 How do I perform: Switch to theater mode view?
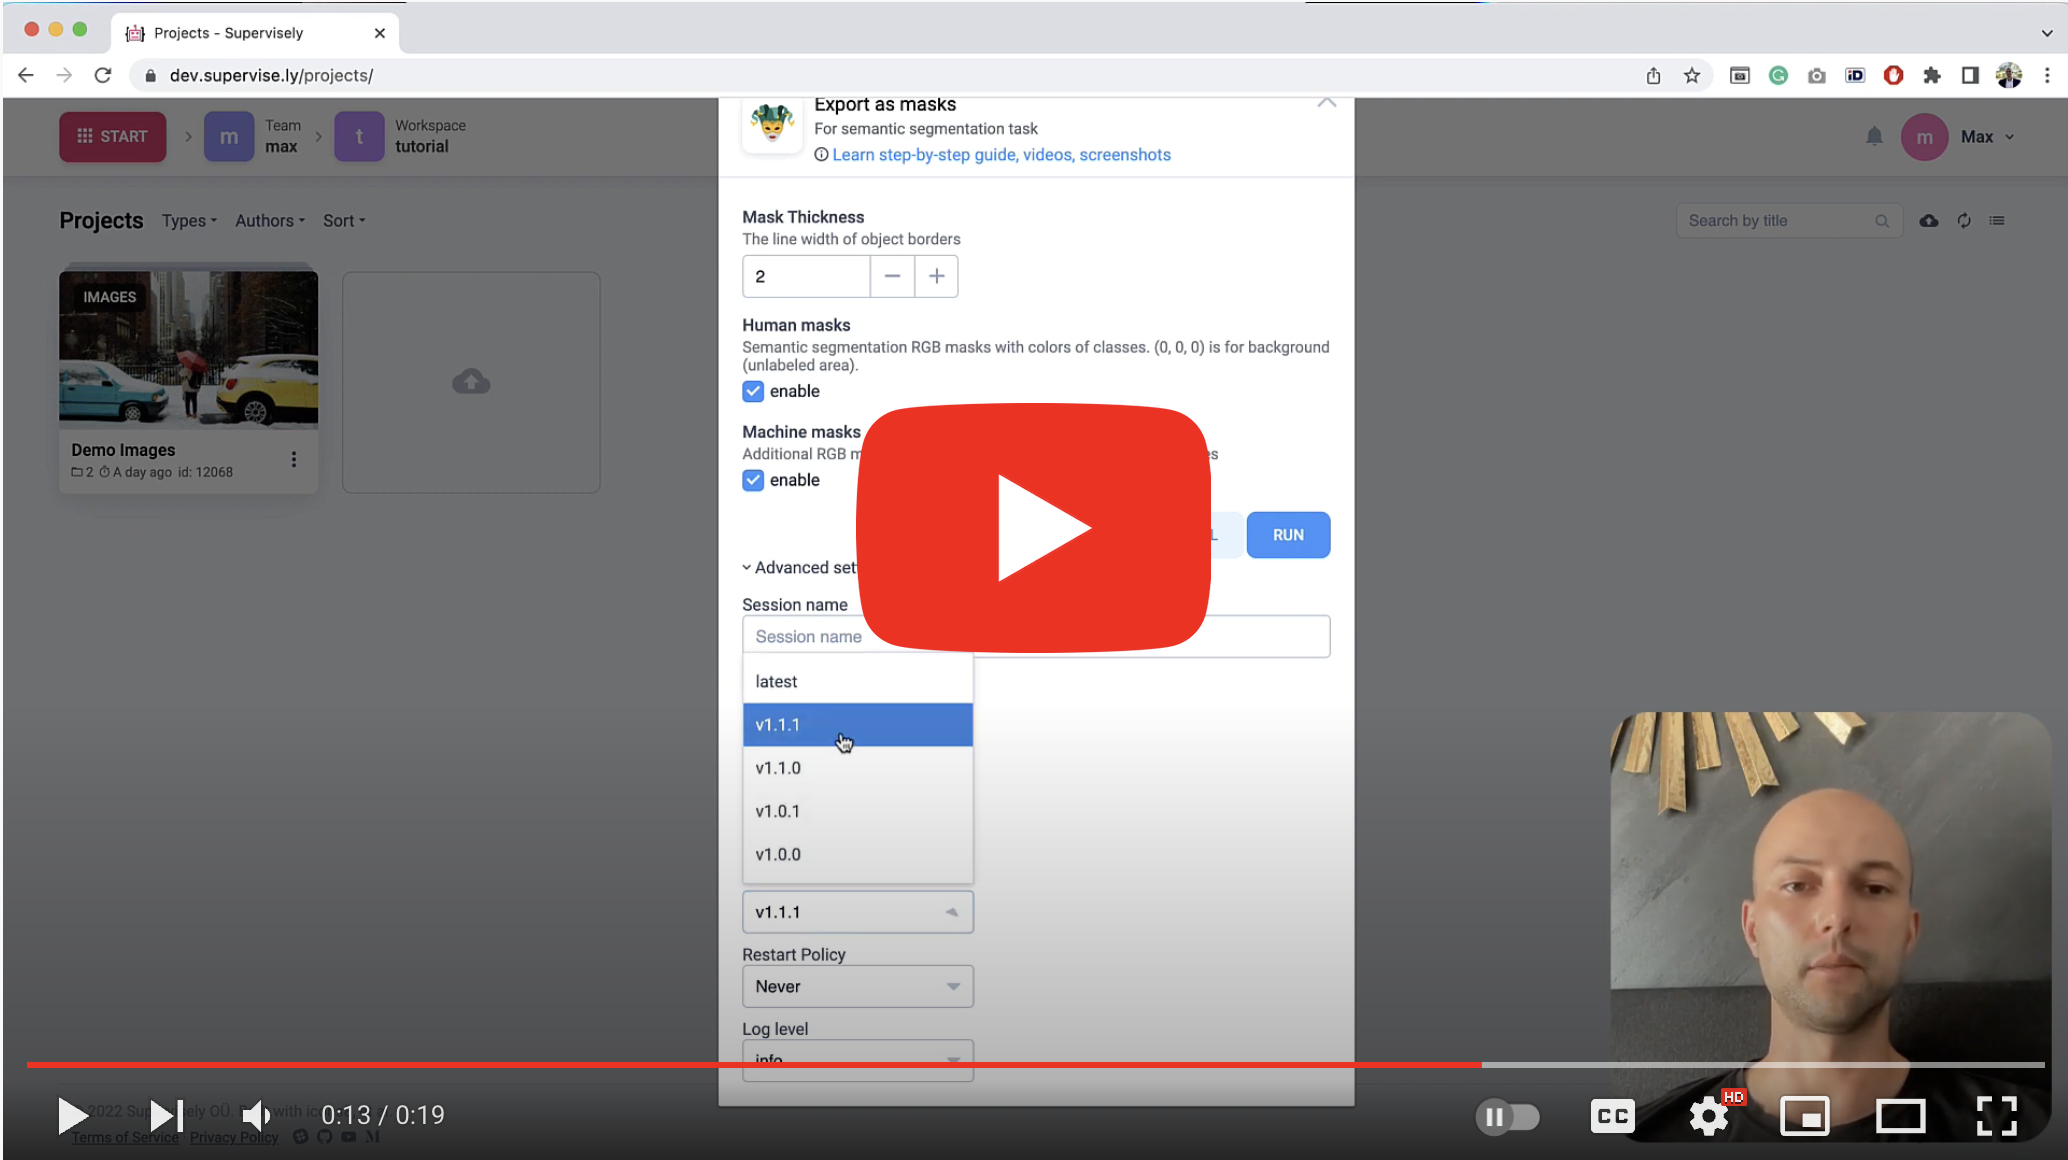coord(1900,1116)
